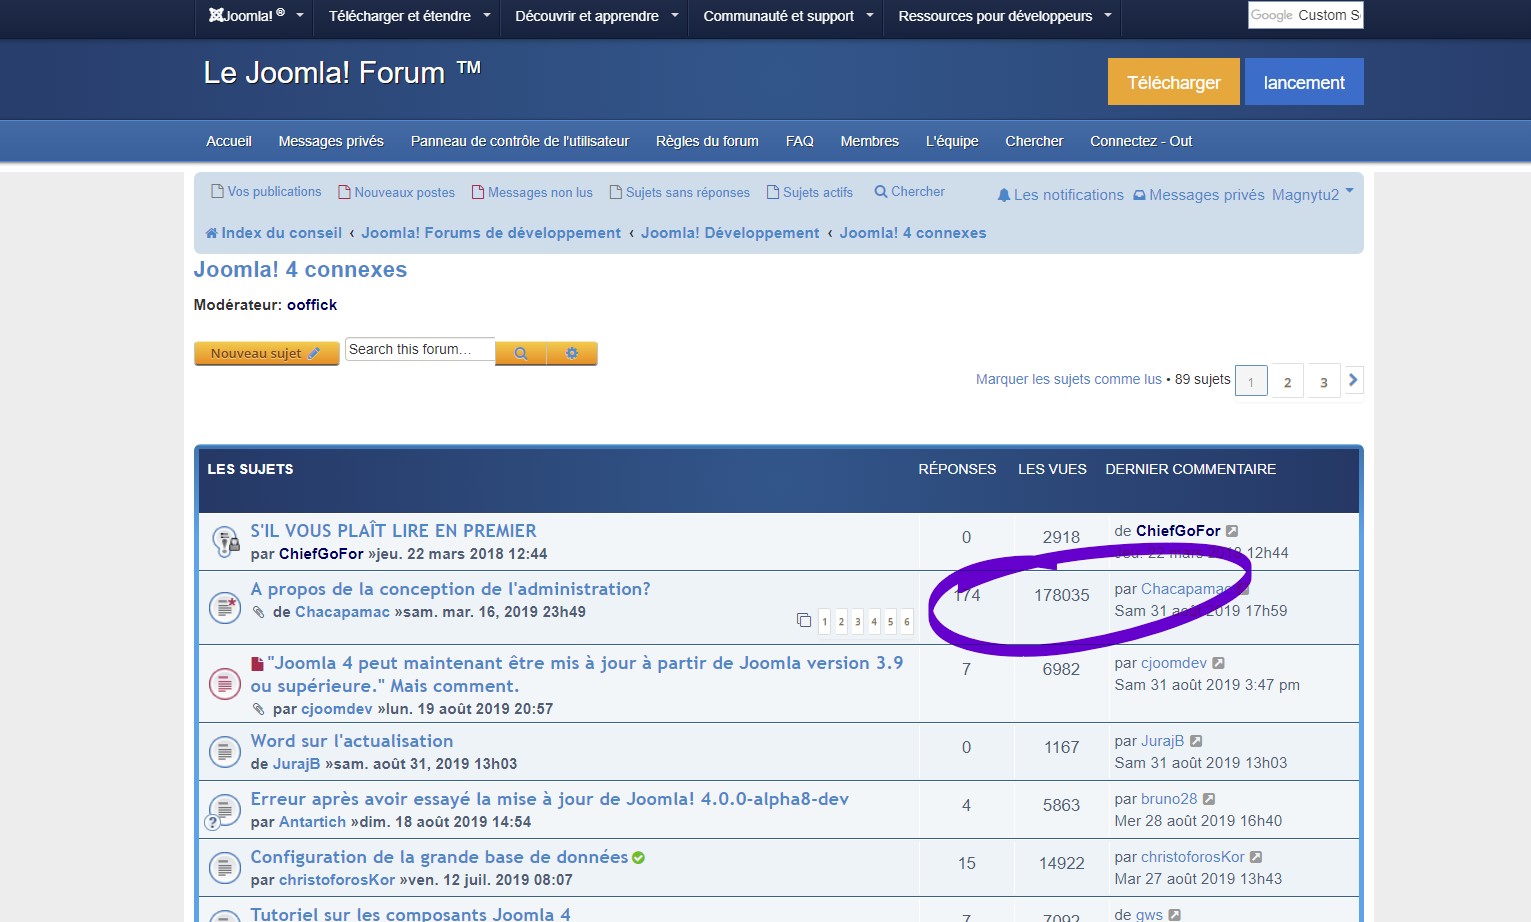The image size is (1531, 922).
Task: Open moderator ooffick profile
Action: pyautogui.click(x=312, y=305)
